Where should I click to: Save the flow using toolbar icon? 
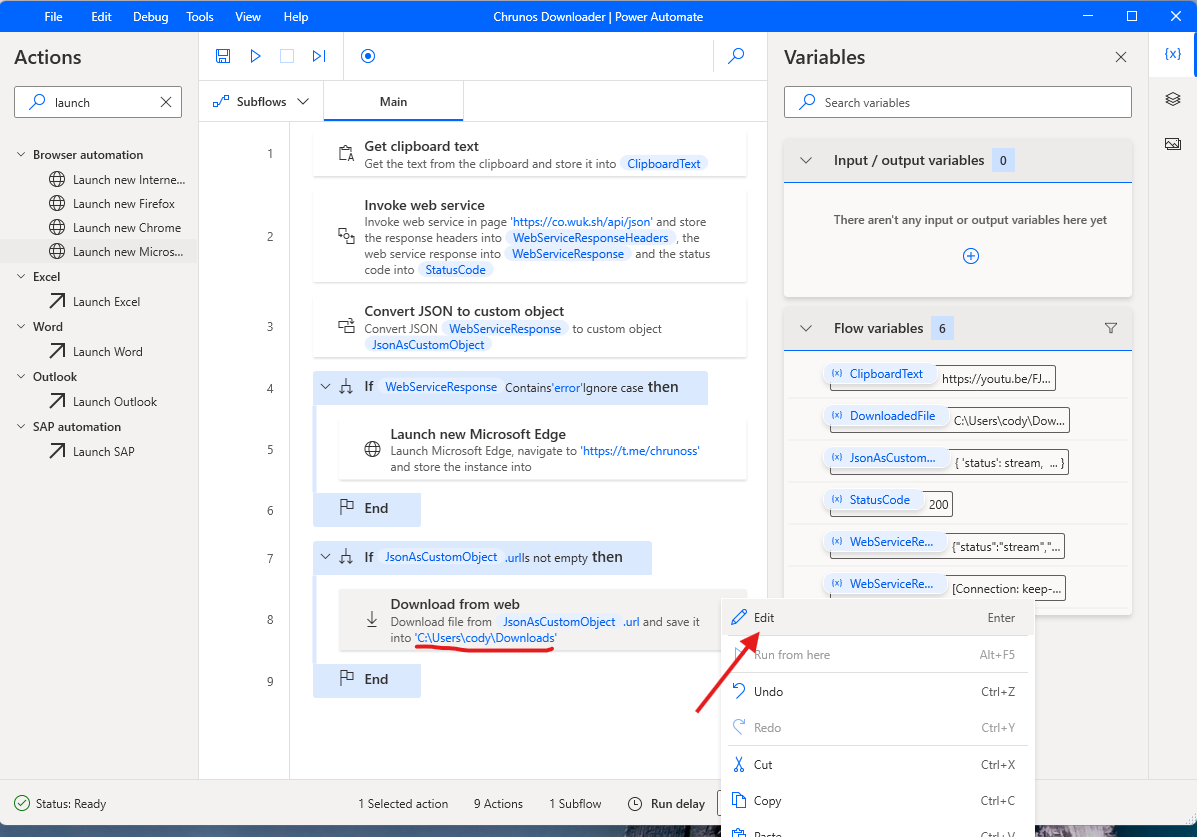click(223, 56)
